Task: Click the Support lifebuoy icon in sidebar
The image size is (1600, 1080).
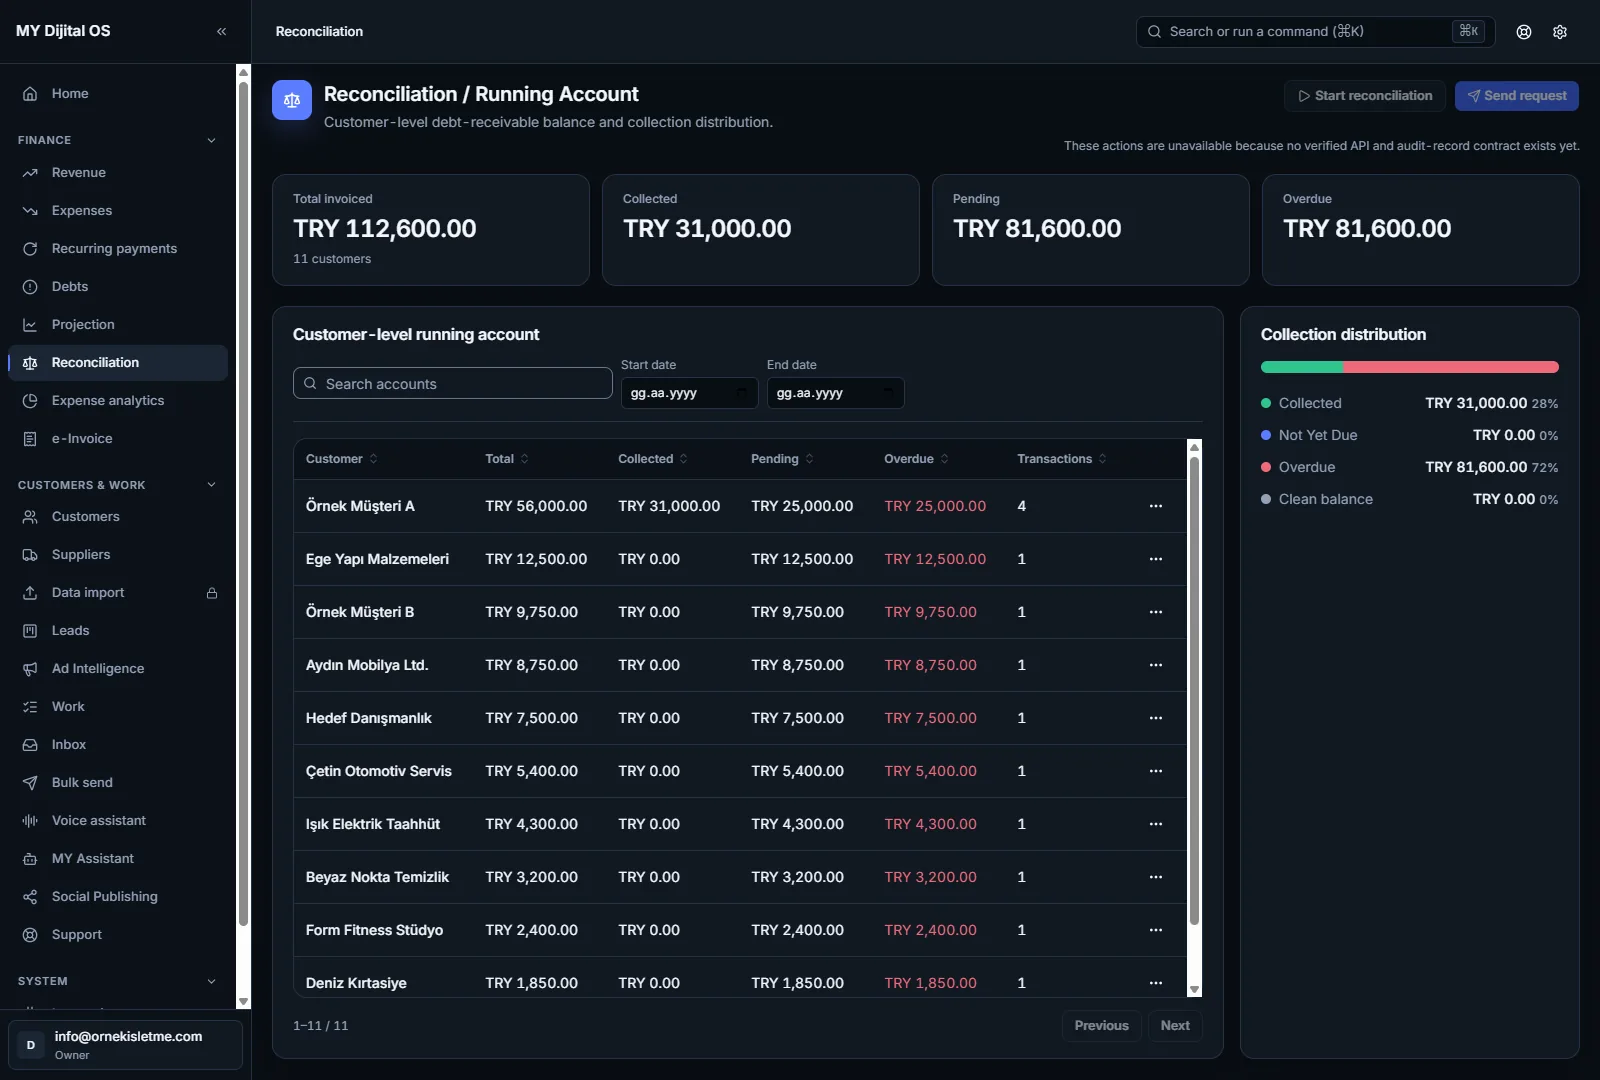Action: coord(30,935)
